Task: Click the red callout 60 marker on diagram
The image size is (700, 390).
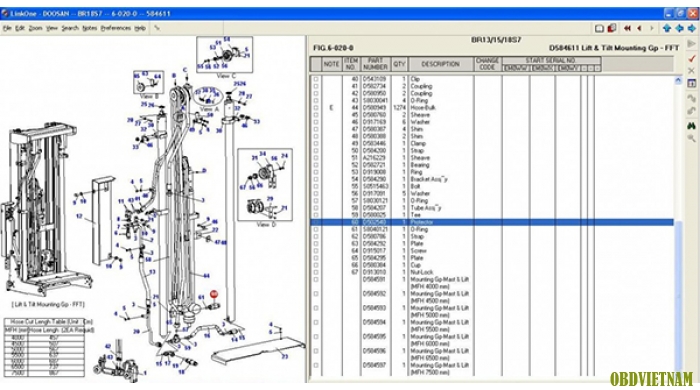Action: tap(214, 294)
